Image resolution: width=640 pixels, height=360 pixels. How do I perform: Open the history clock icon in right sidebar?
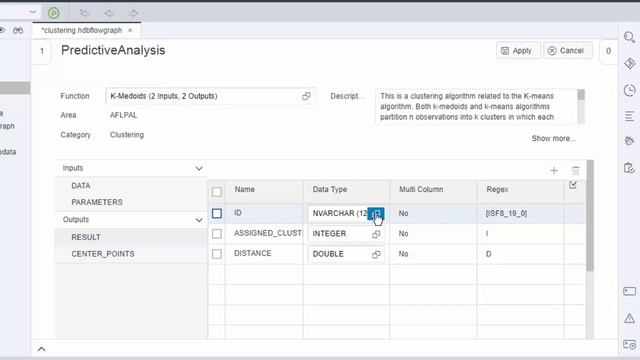click(x=629, y=90)
